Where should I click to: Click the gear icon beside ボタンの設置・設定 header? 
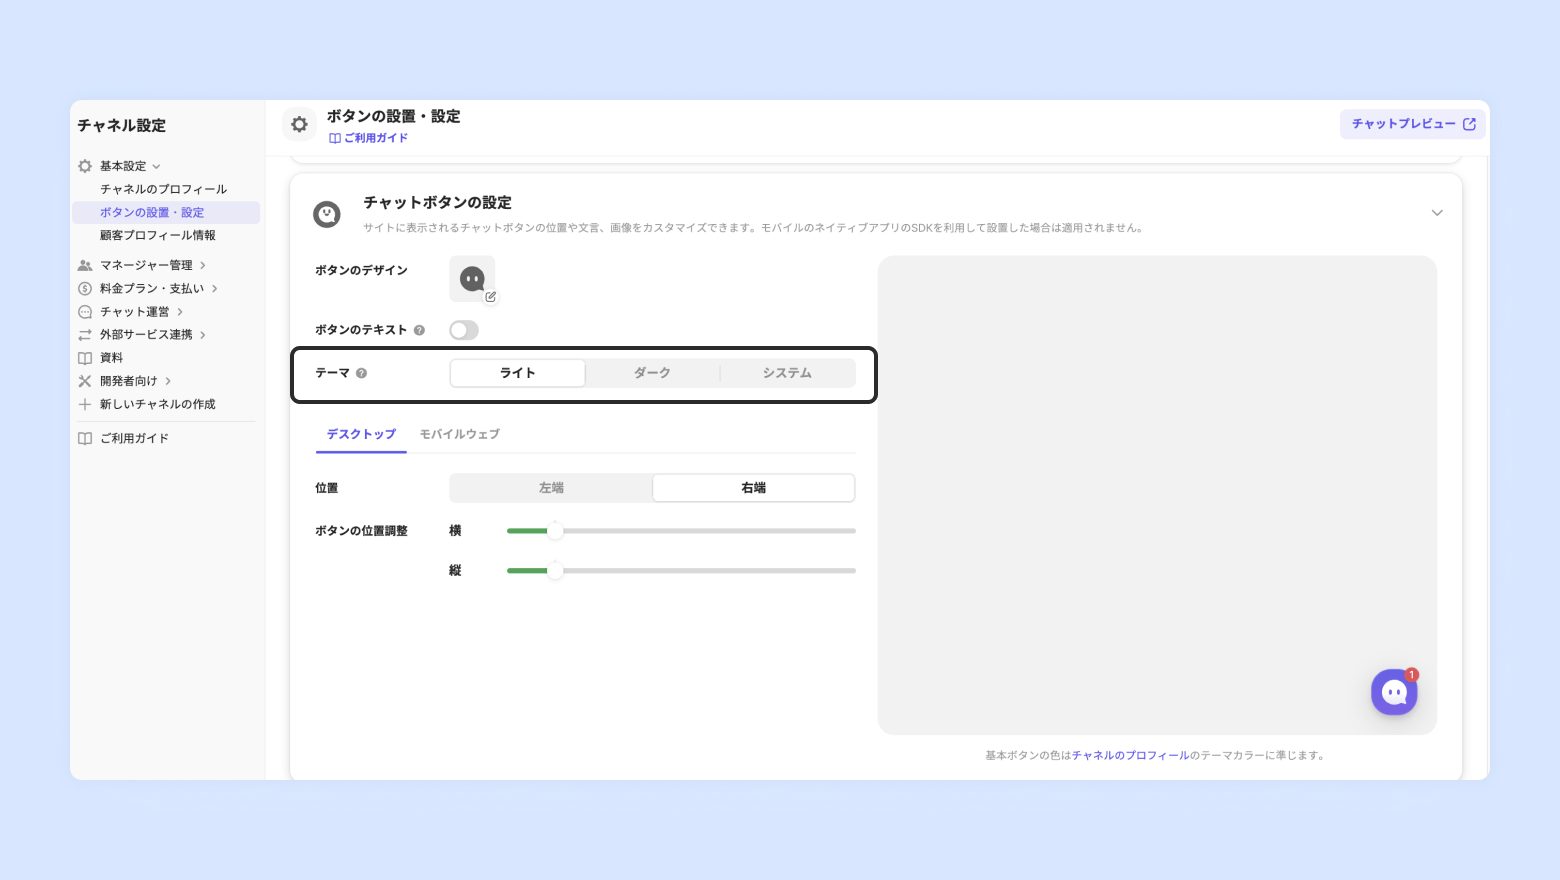[299, 125]
